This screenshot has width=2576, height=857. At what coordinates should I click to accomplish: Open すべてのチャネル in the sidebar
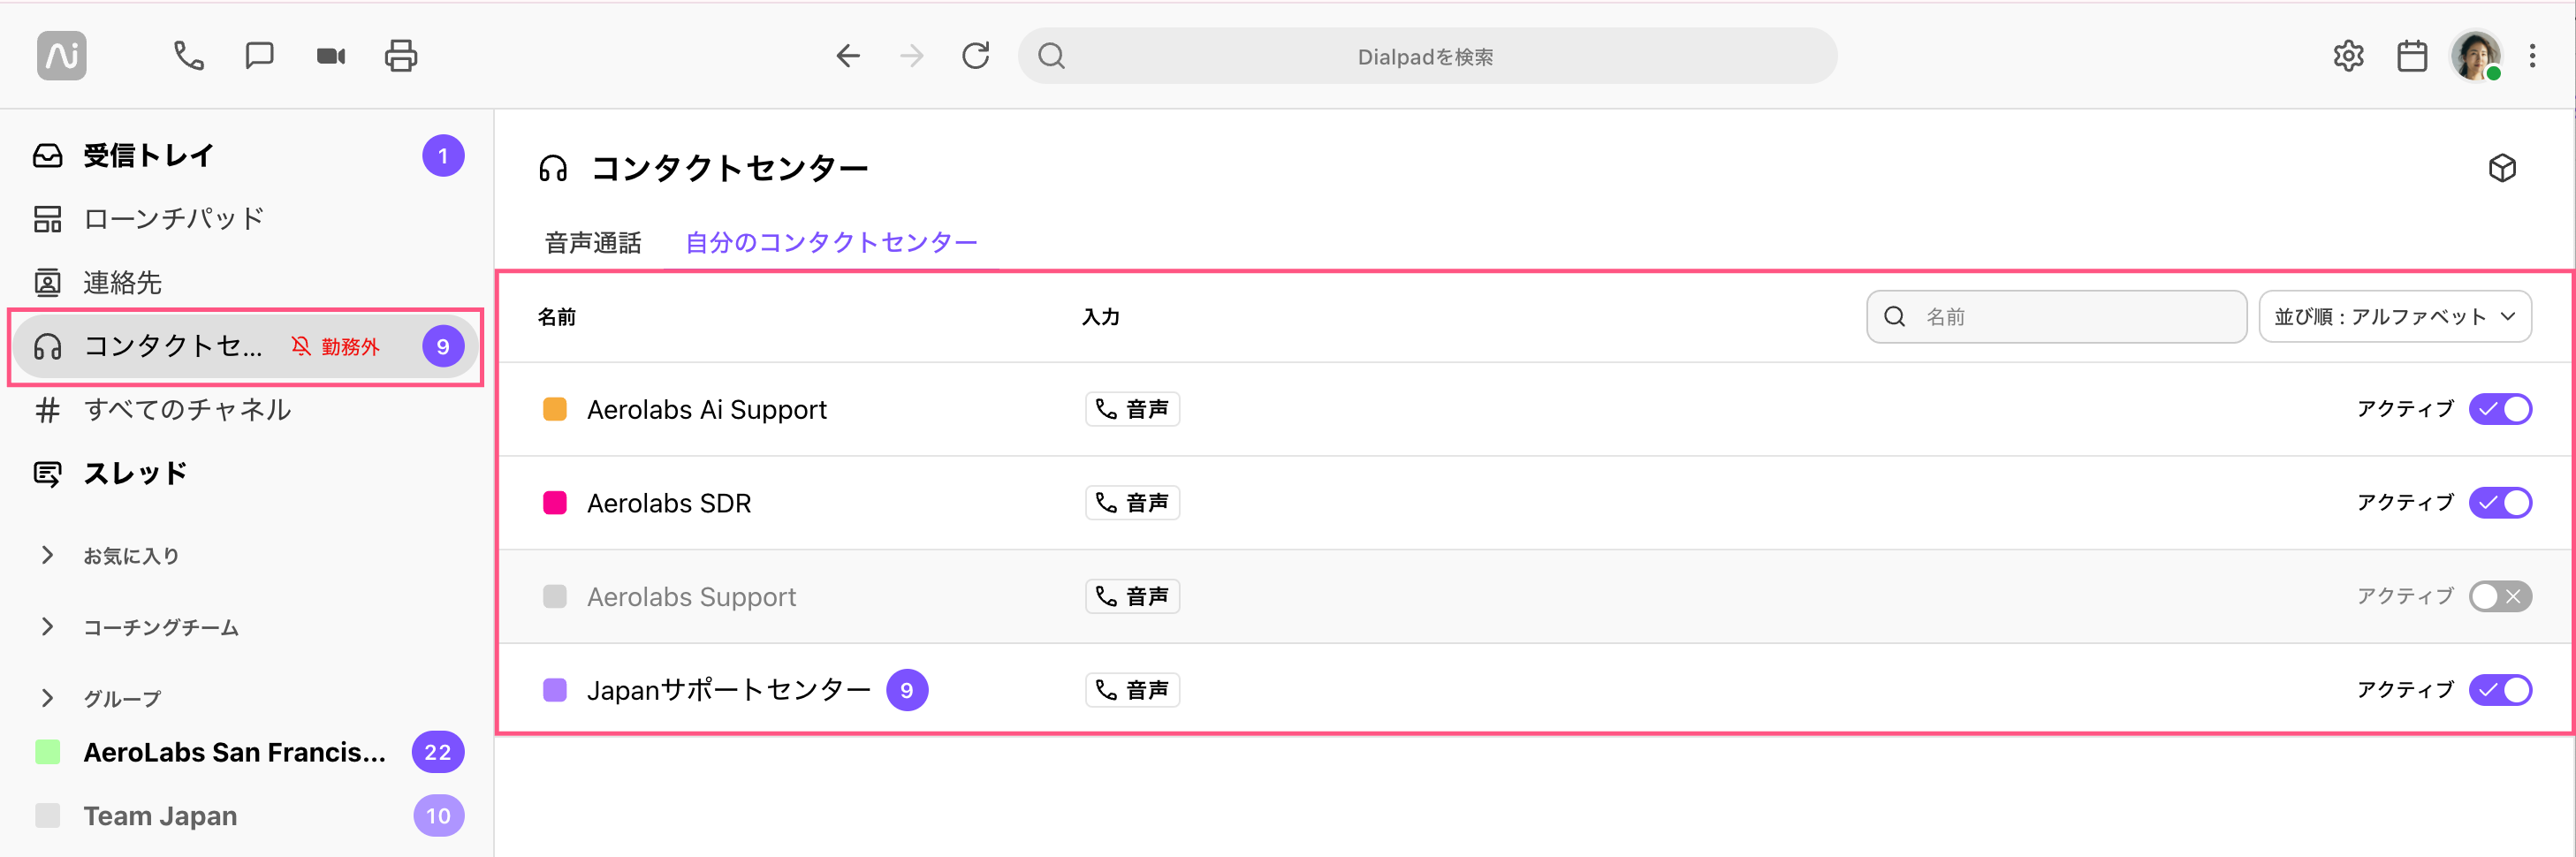point(246,410)
